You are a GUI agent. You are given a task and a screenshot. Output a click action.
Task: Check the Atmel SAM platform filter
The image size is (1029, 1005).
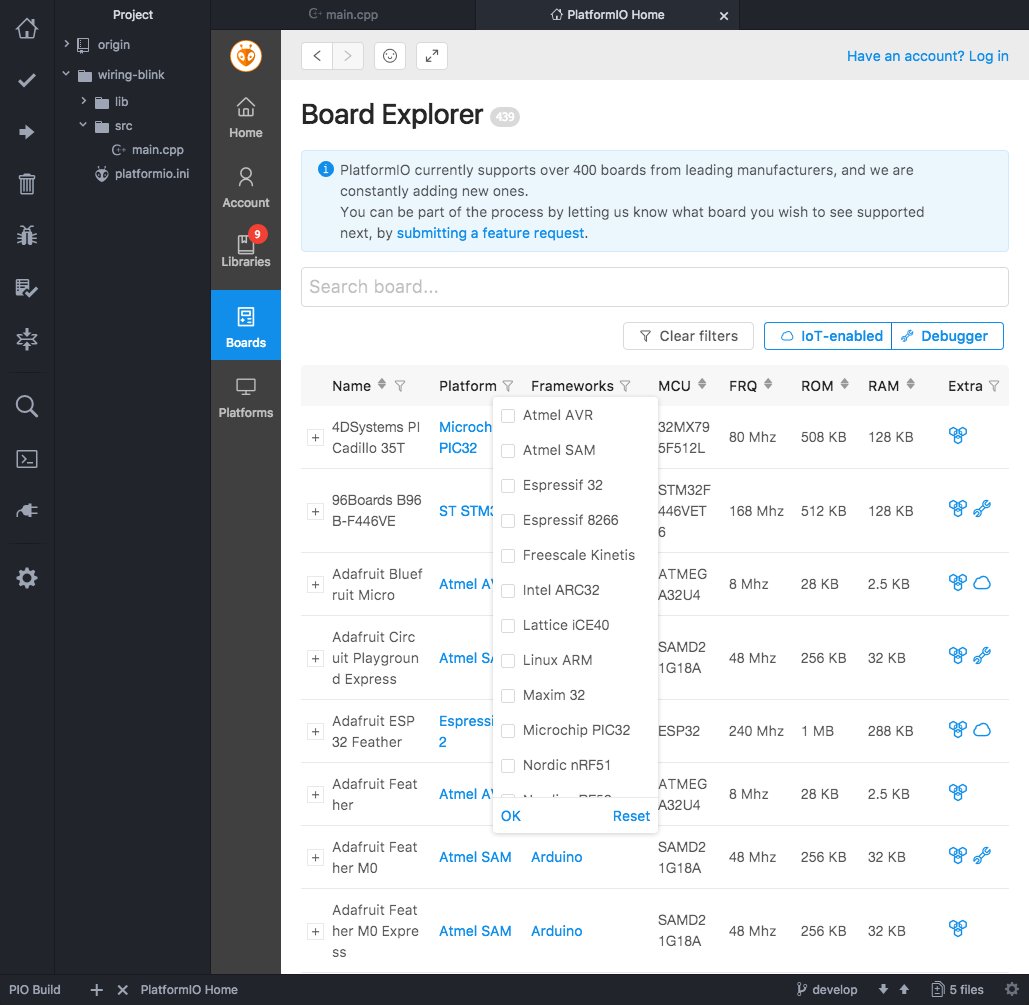[508, 450]
